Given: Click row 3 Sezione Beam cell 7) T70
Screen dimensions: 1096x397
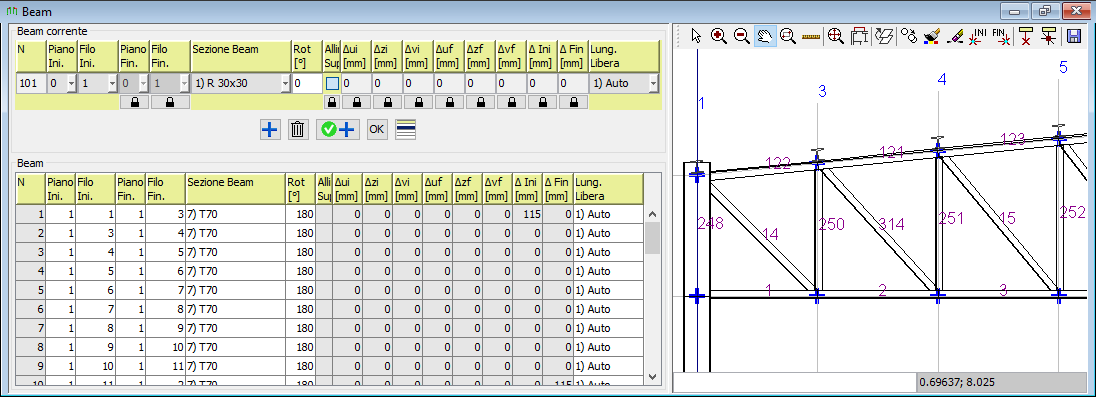Looking at the screenshot, I should (235, 252).
